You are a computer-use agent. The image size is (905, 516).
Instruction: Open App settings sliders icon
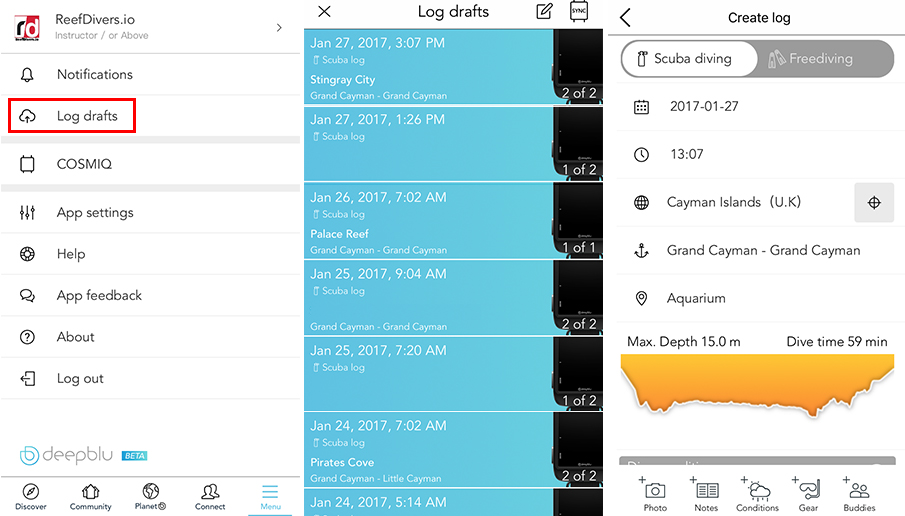(27, 212)
